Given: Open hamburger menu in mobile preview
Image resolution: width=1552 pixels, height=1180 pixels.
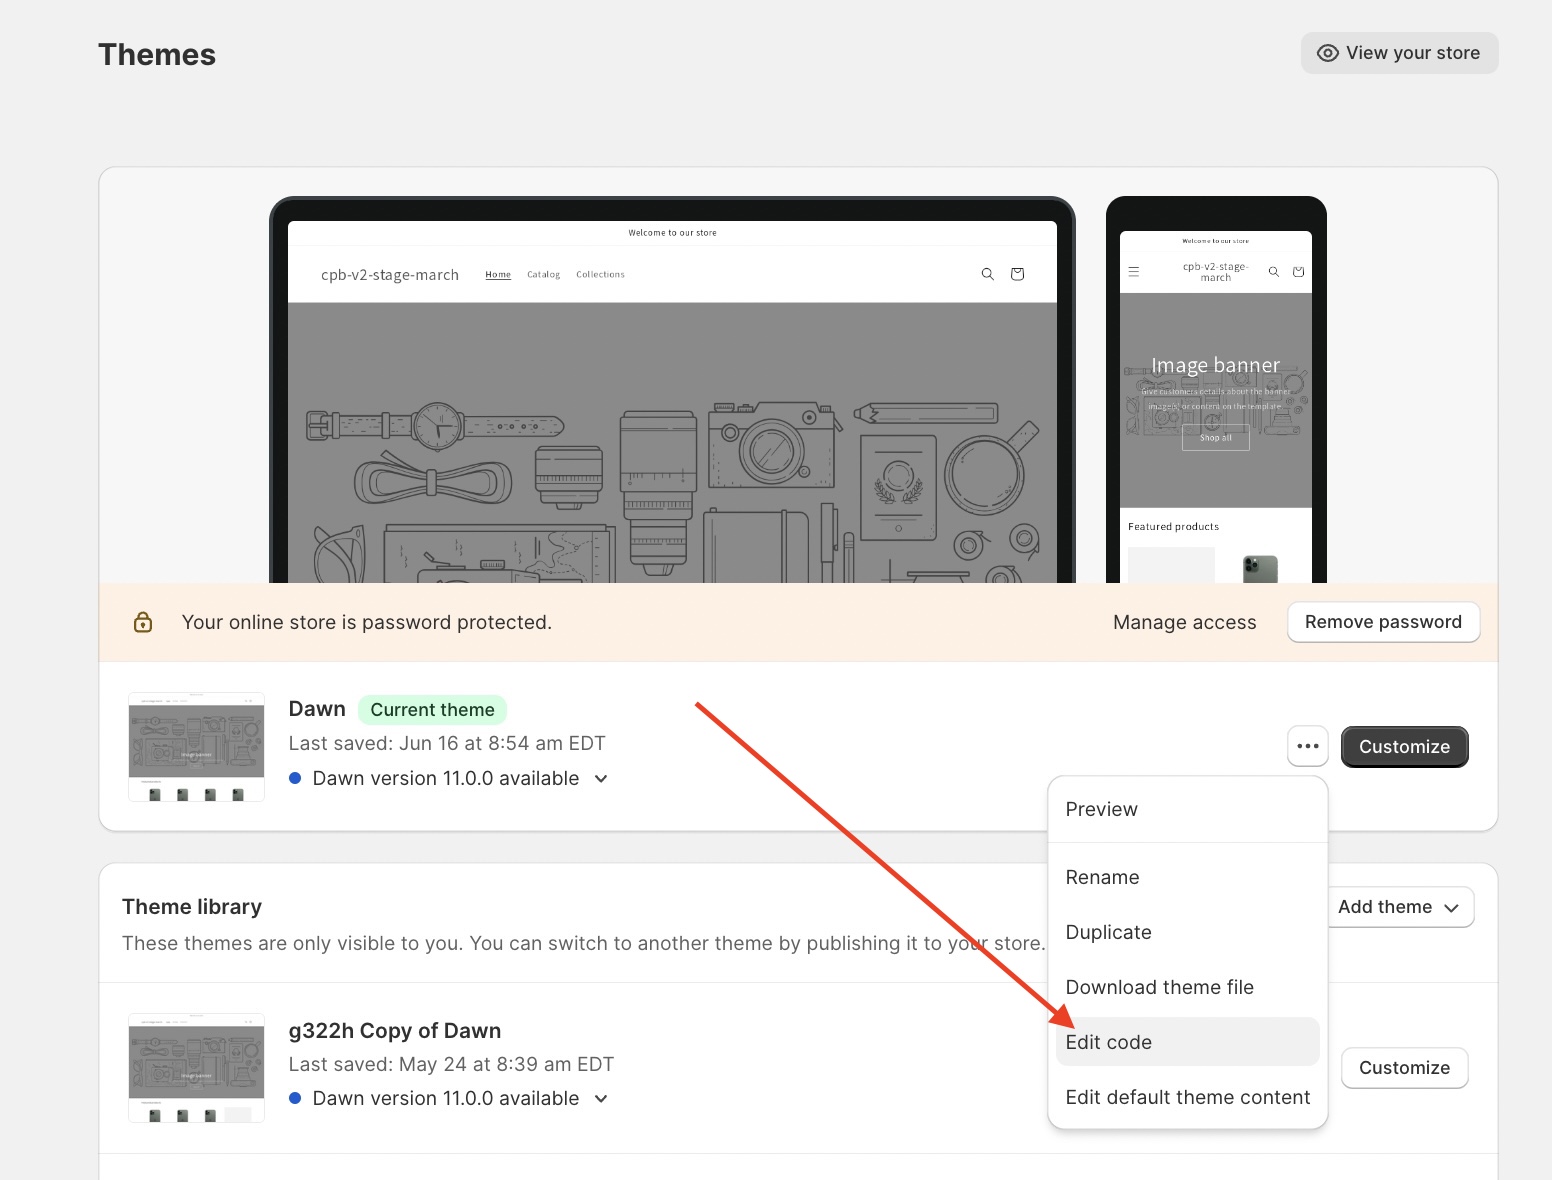Looking at the screenshot, I should point(1133,271).
